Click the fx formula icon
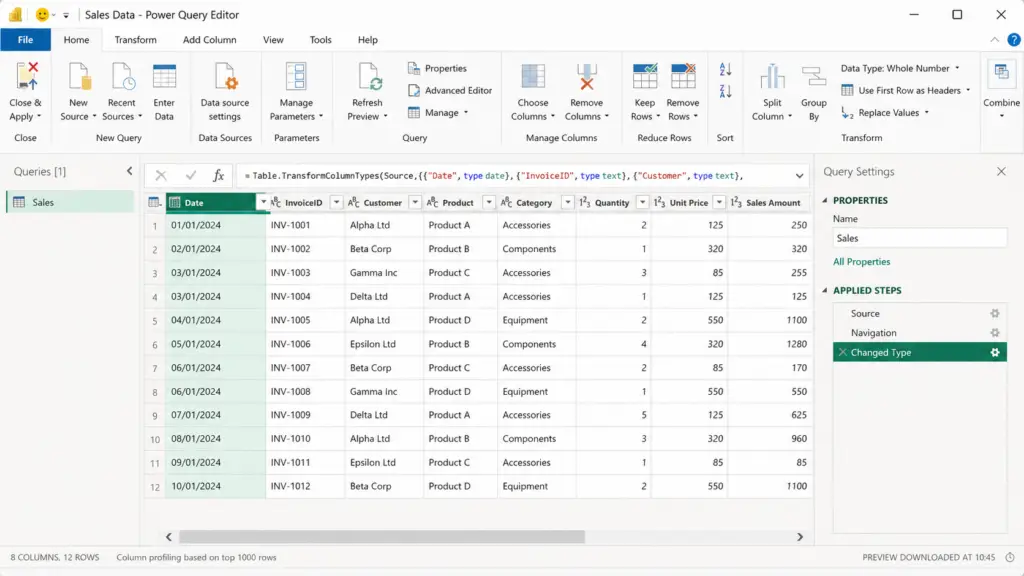1024x576 pixels. (x=218, y=175)
